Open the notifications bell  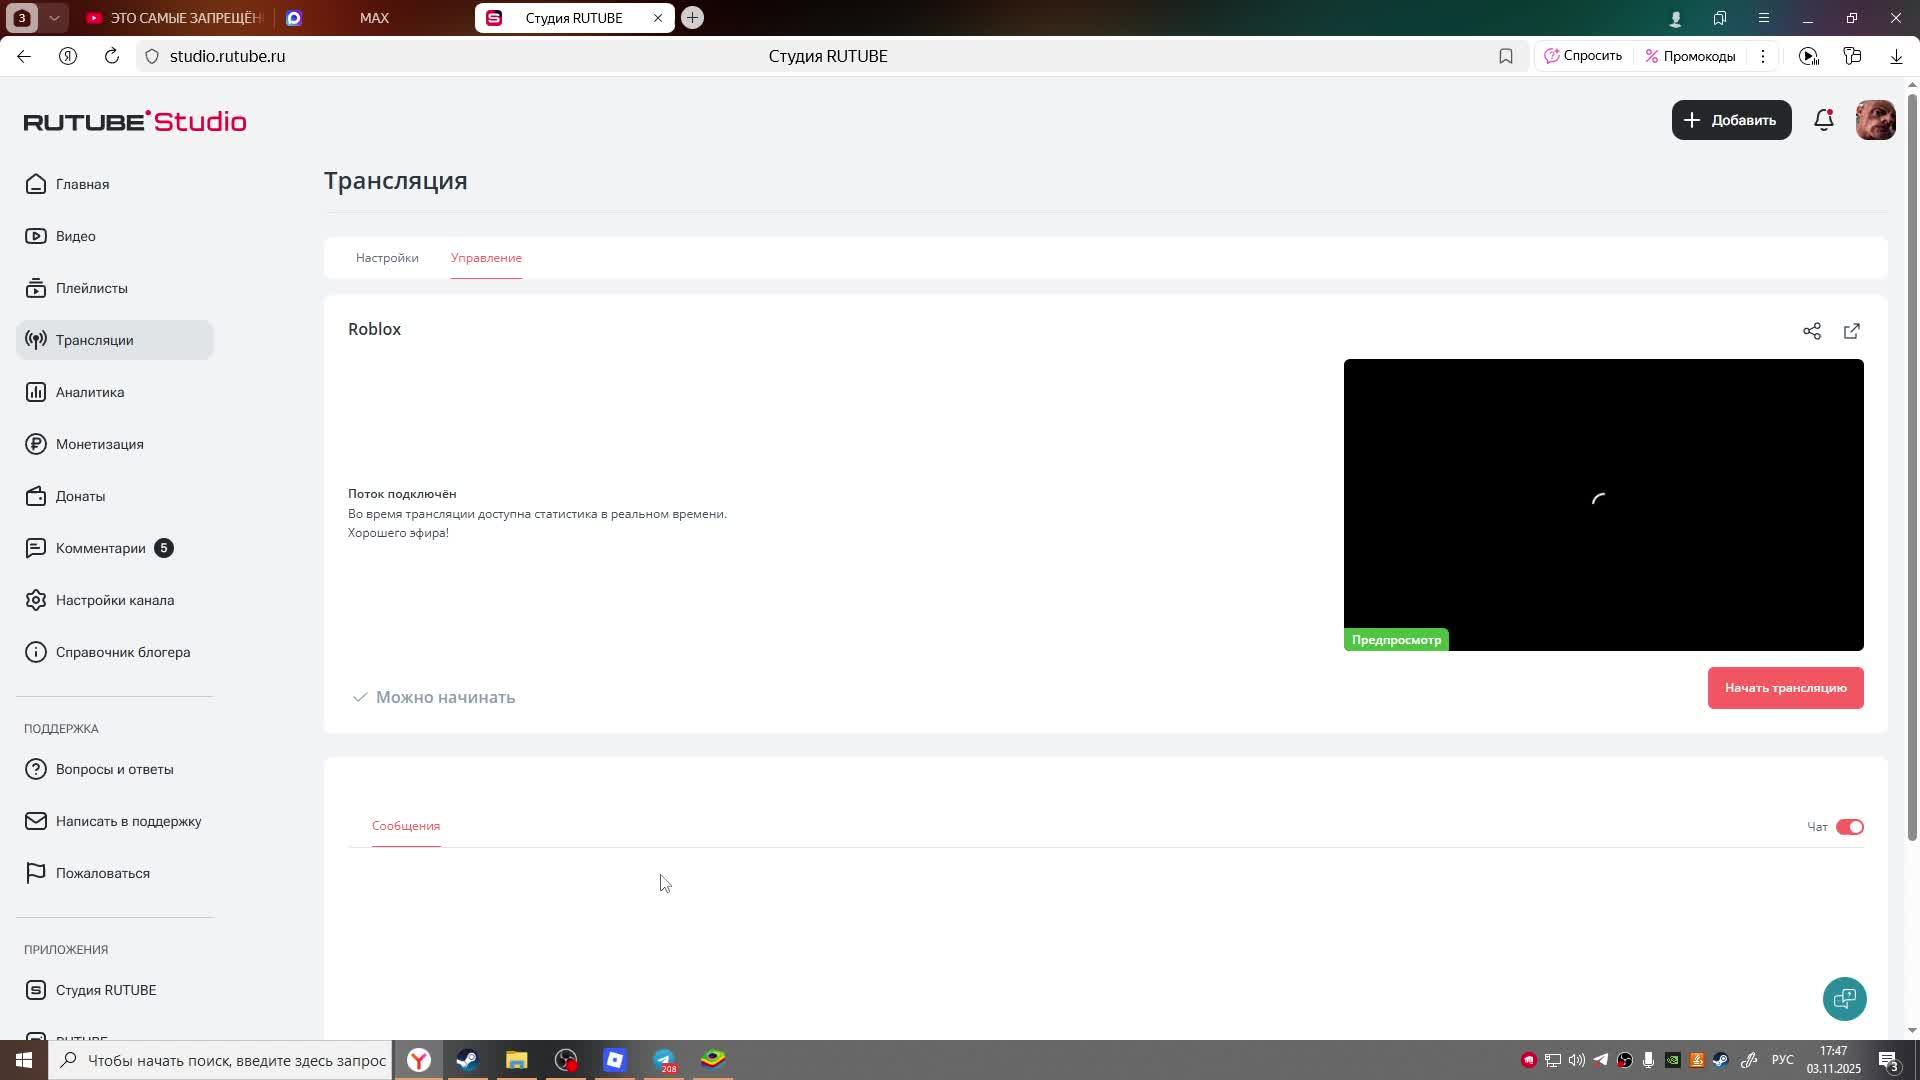click(1823, 120)
